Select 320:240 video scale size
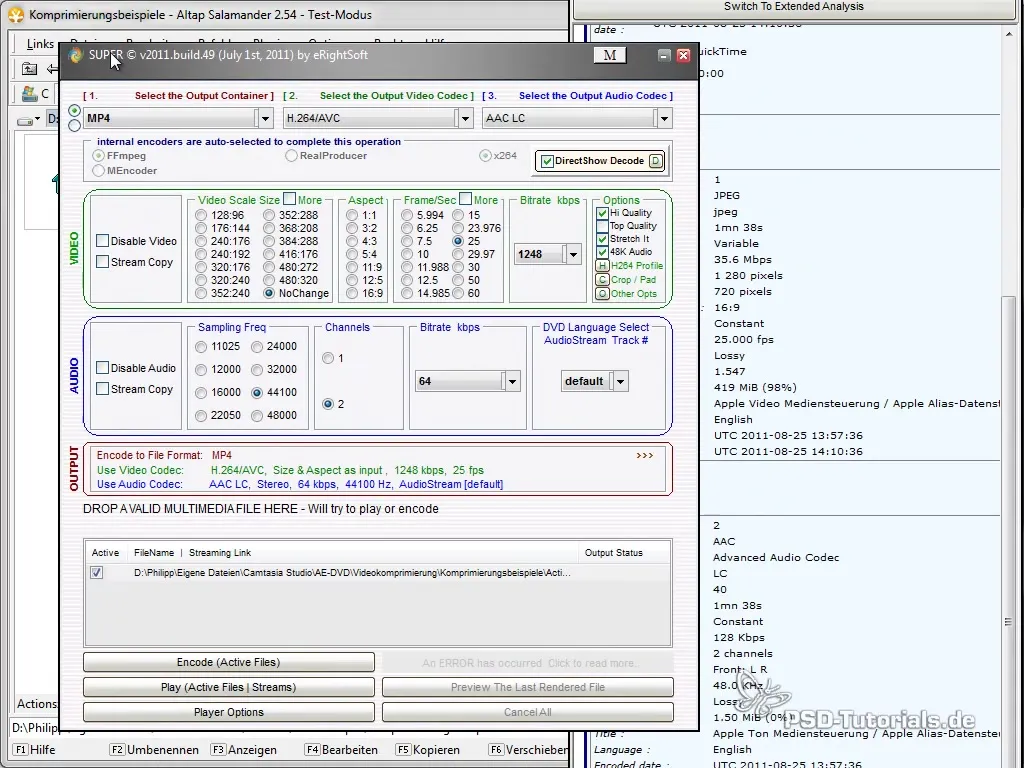This screenshot has width=1024, height=768. (201, 280)
